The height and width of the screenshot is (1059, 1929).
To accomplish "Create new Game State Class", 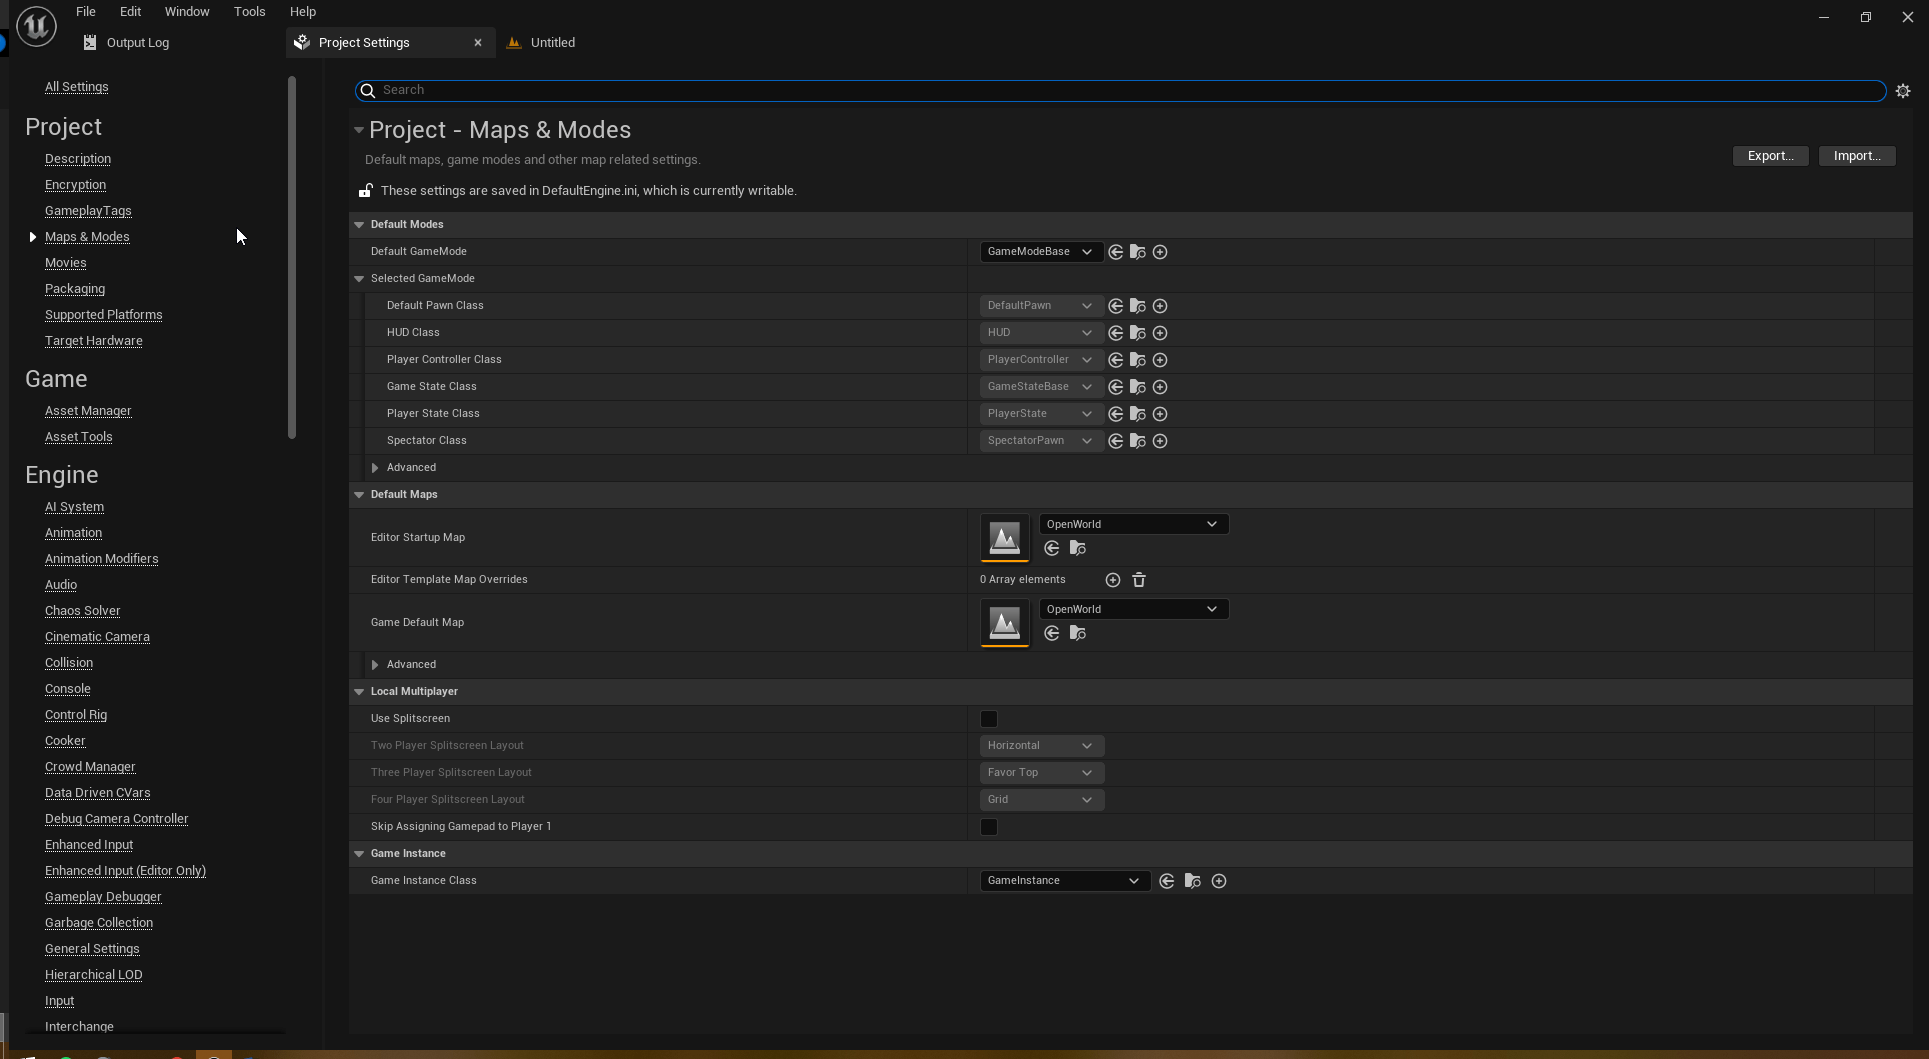I will (x=1160, y=387).
